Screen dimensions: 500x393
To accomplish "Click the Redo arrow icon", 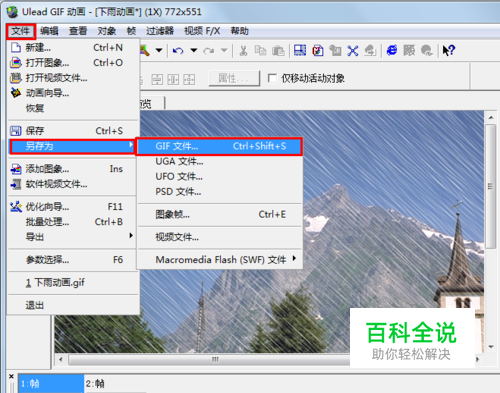I will click(x=209, y=51).
